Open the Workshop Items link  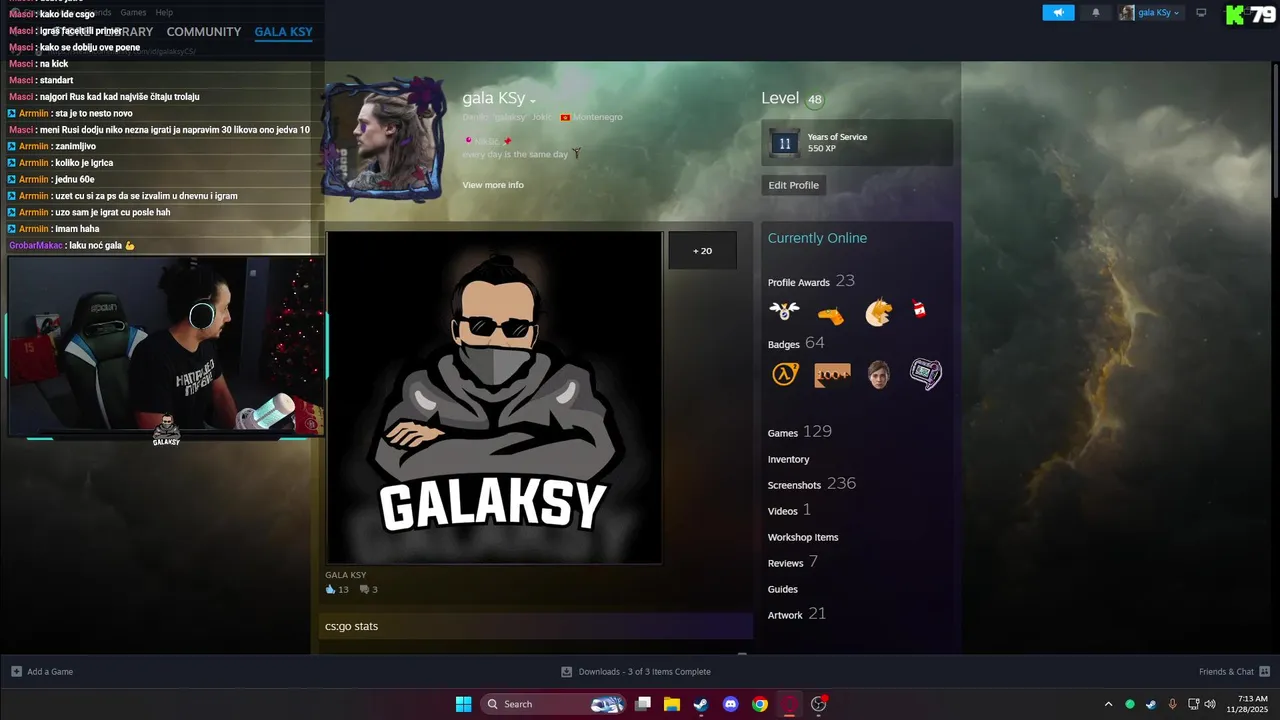pyautogui.click(x=803, y=537)
